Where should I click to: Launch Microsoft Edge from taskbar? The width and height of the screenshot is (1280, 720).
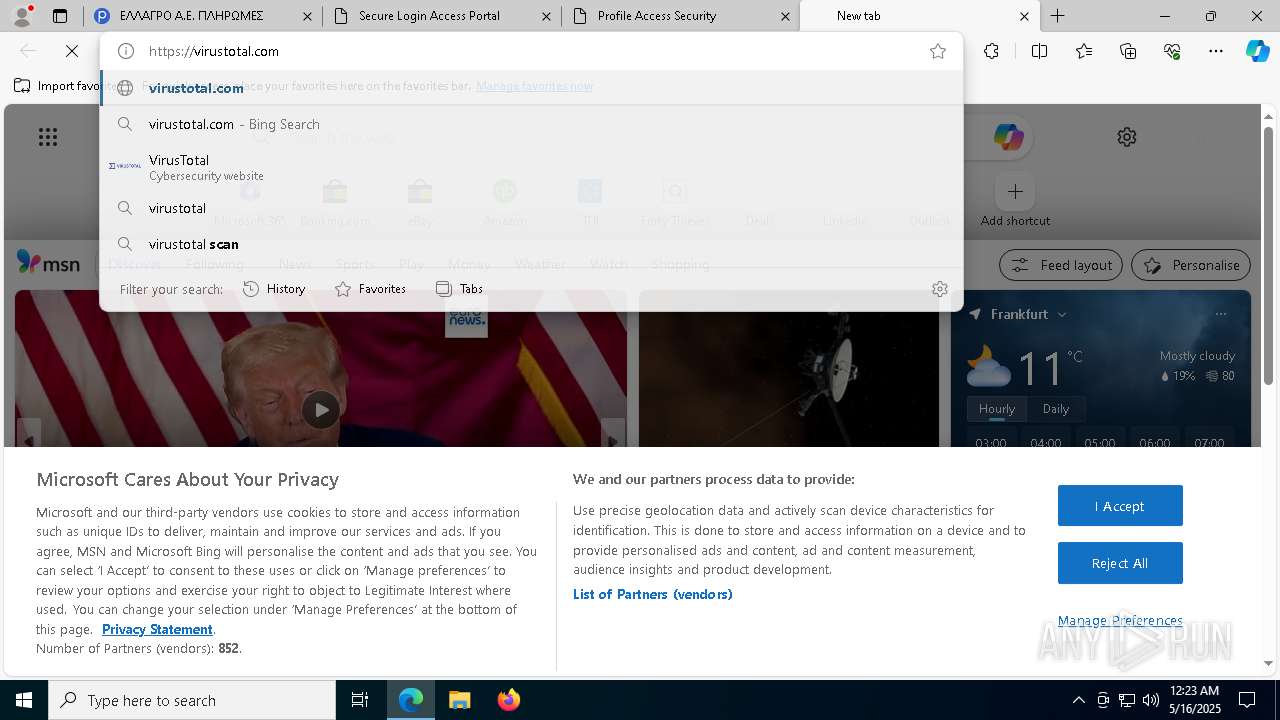pos(411,700)
